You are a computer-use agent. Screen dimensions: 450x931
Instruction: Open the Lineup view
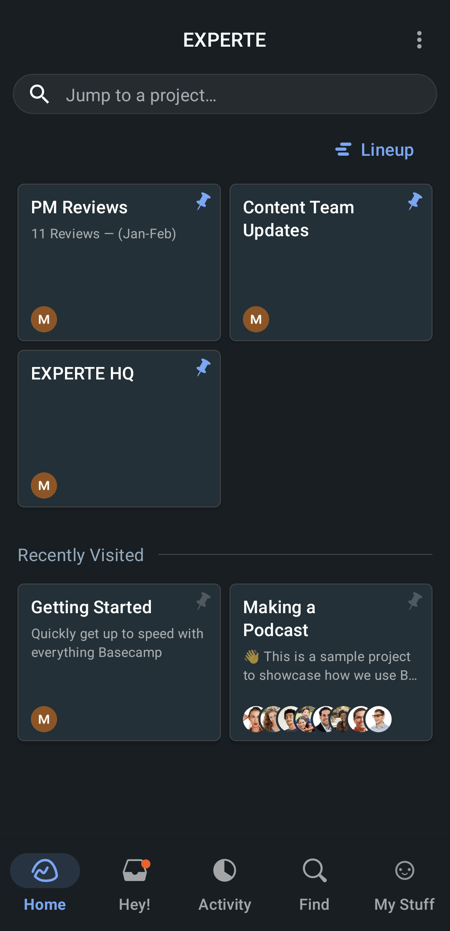coord(375,150)
